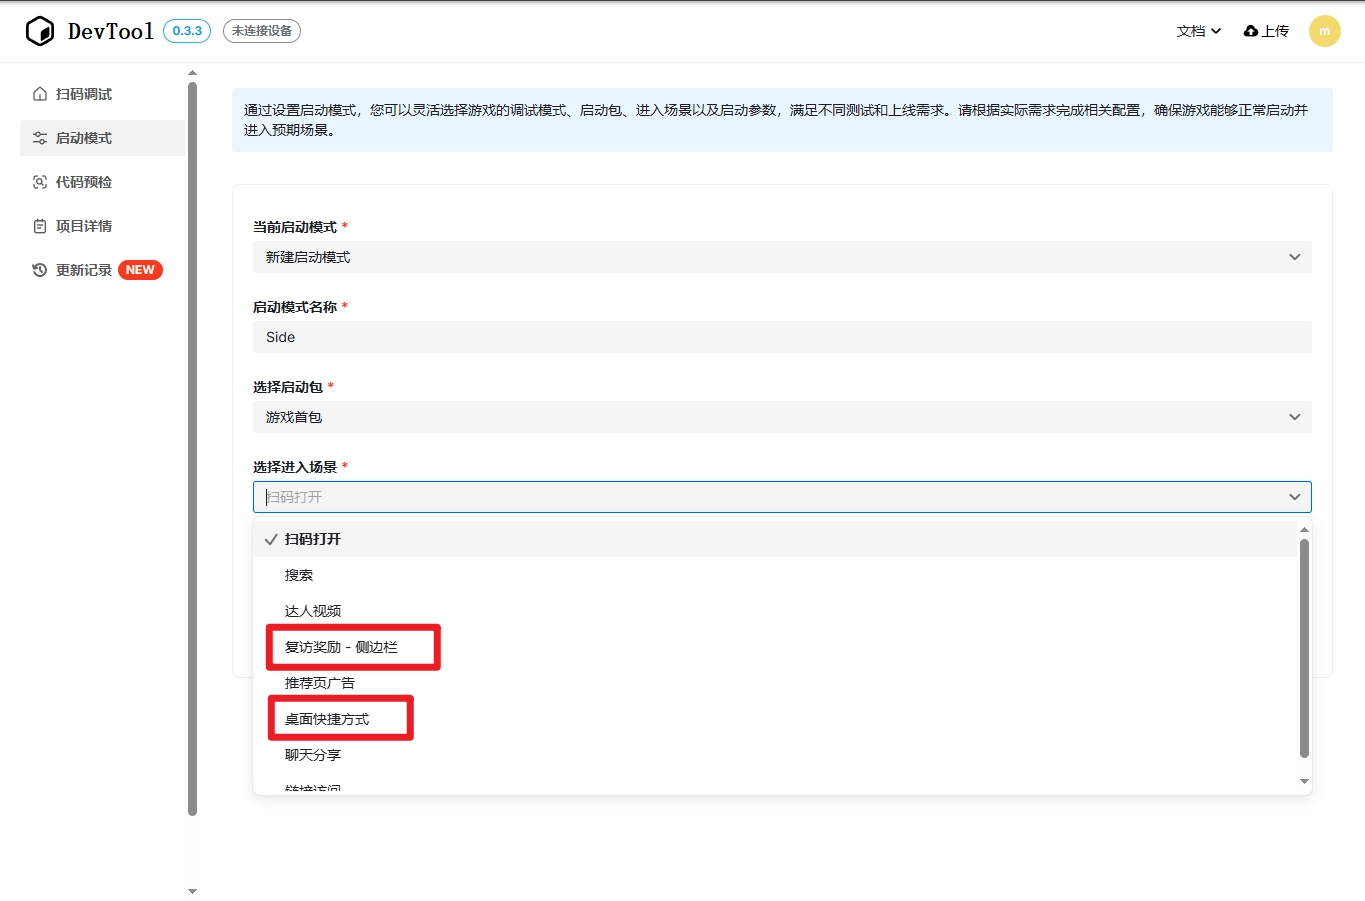Click the blue launch mode description banner
This screenshot has height=901, width=1365.
[782, 120]
